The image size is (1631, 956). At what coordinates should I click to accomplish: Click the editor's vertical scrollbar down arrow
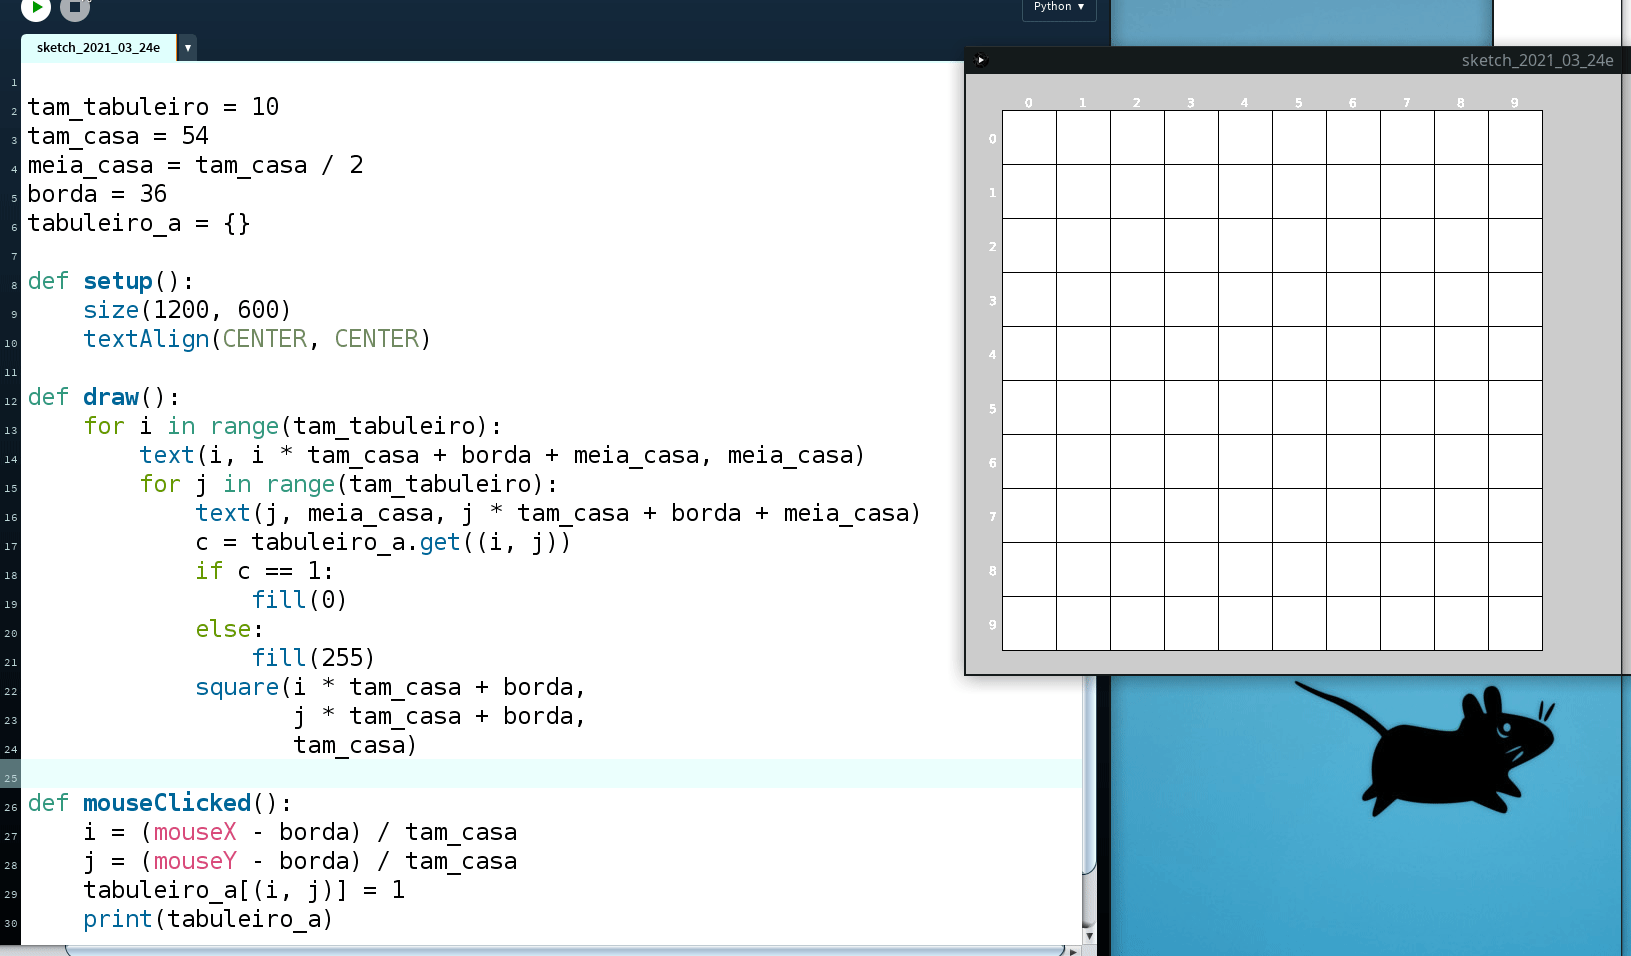(x=1089, y=936)
